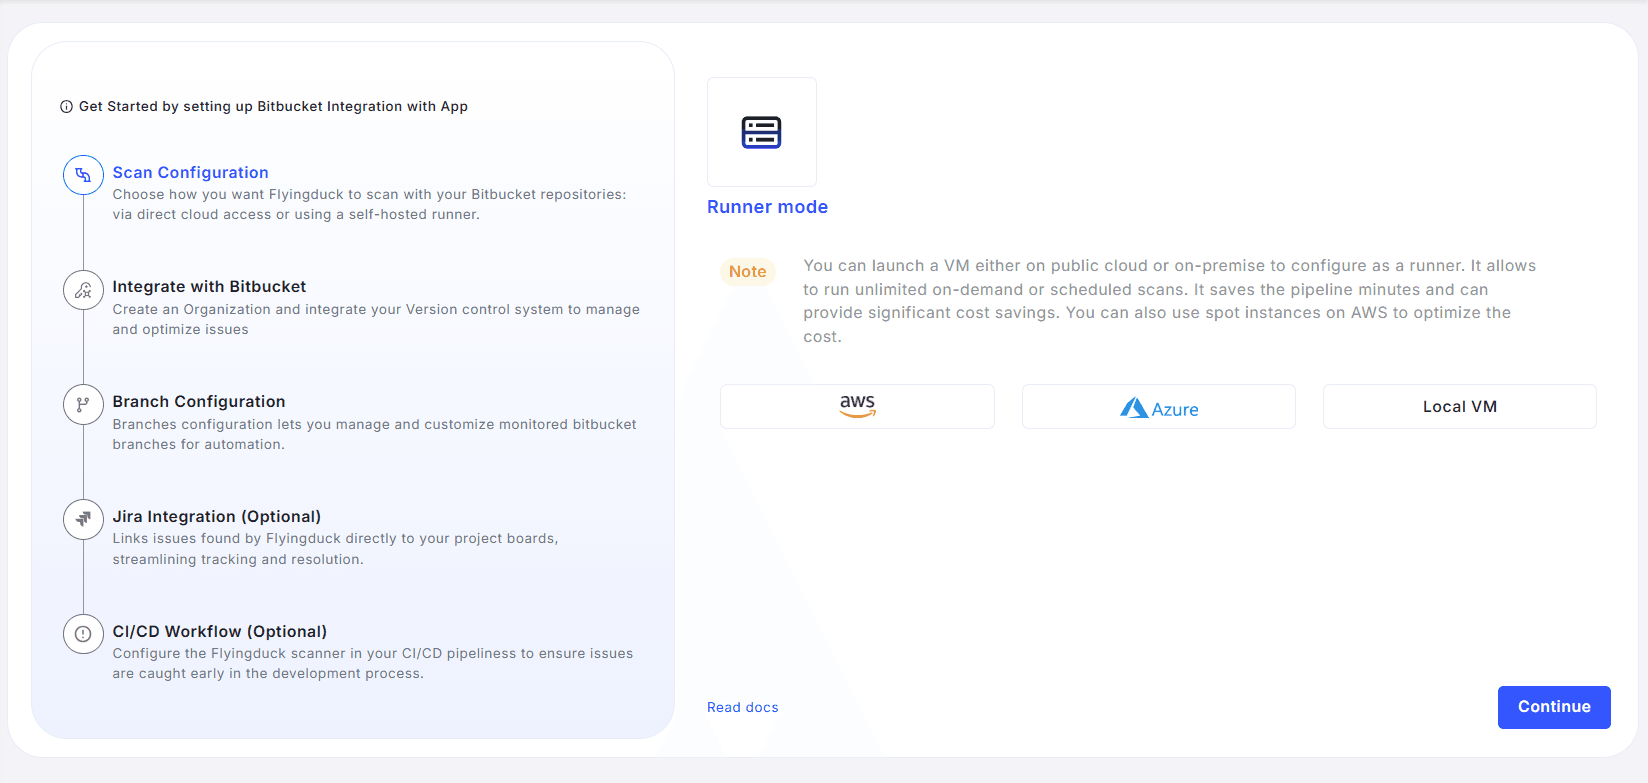The width and height of the screenshot is (1648, 783).
Task: Click the info icon beside Get Started
Action: (x=66, y=107)
